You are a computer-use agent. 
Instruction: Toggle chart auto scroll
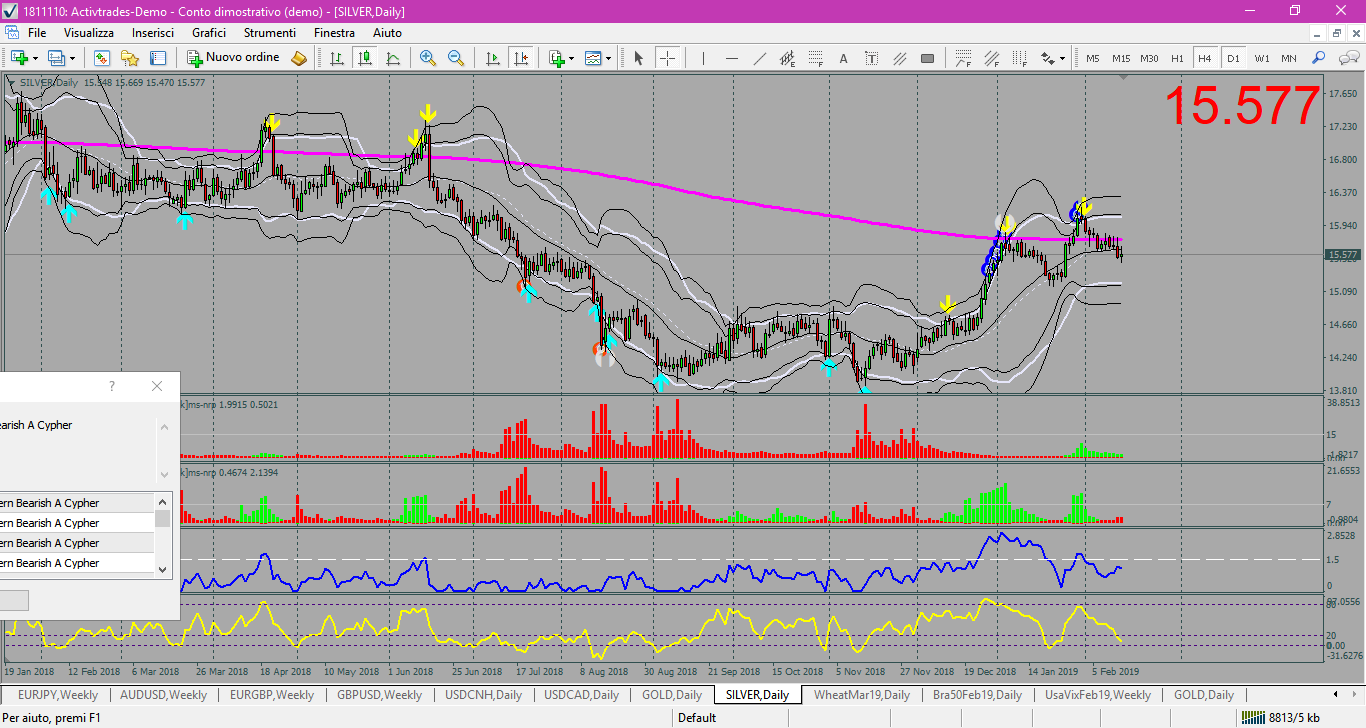492,58
